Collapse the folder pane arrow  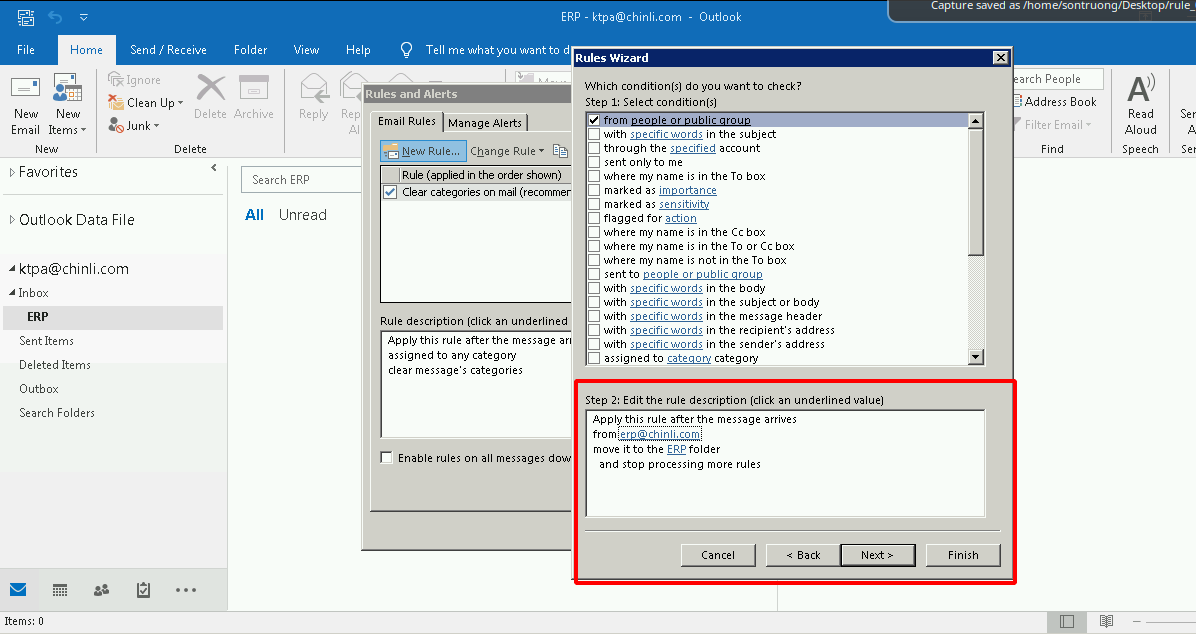(214, 168)
